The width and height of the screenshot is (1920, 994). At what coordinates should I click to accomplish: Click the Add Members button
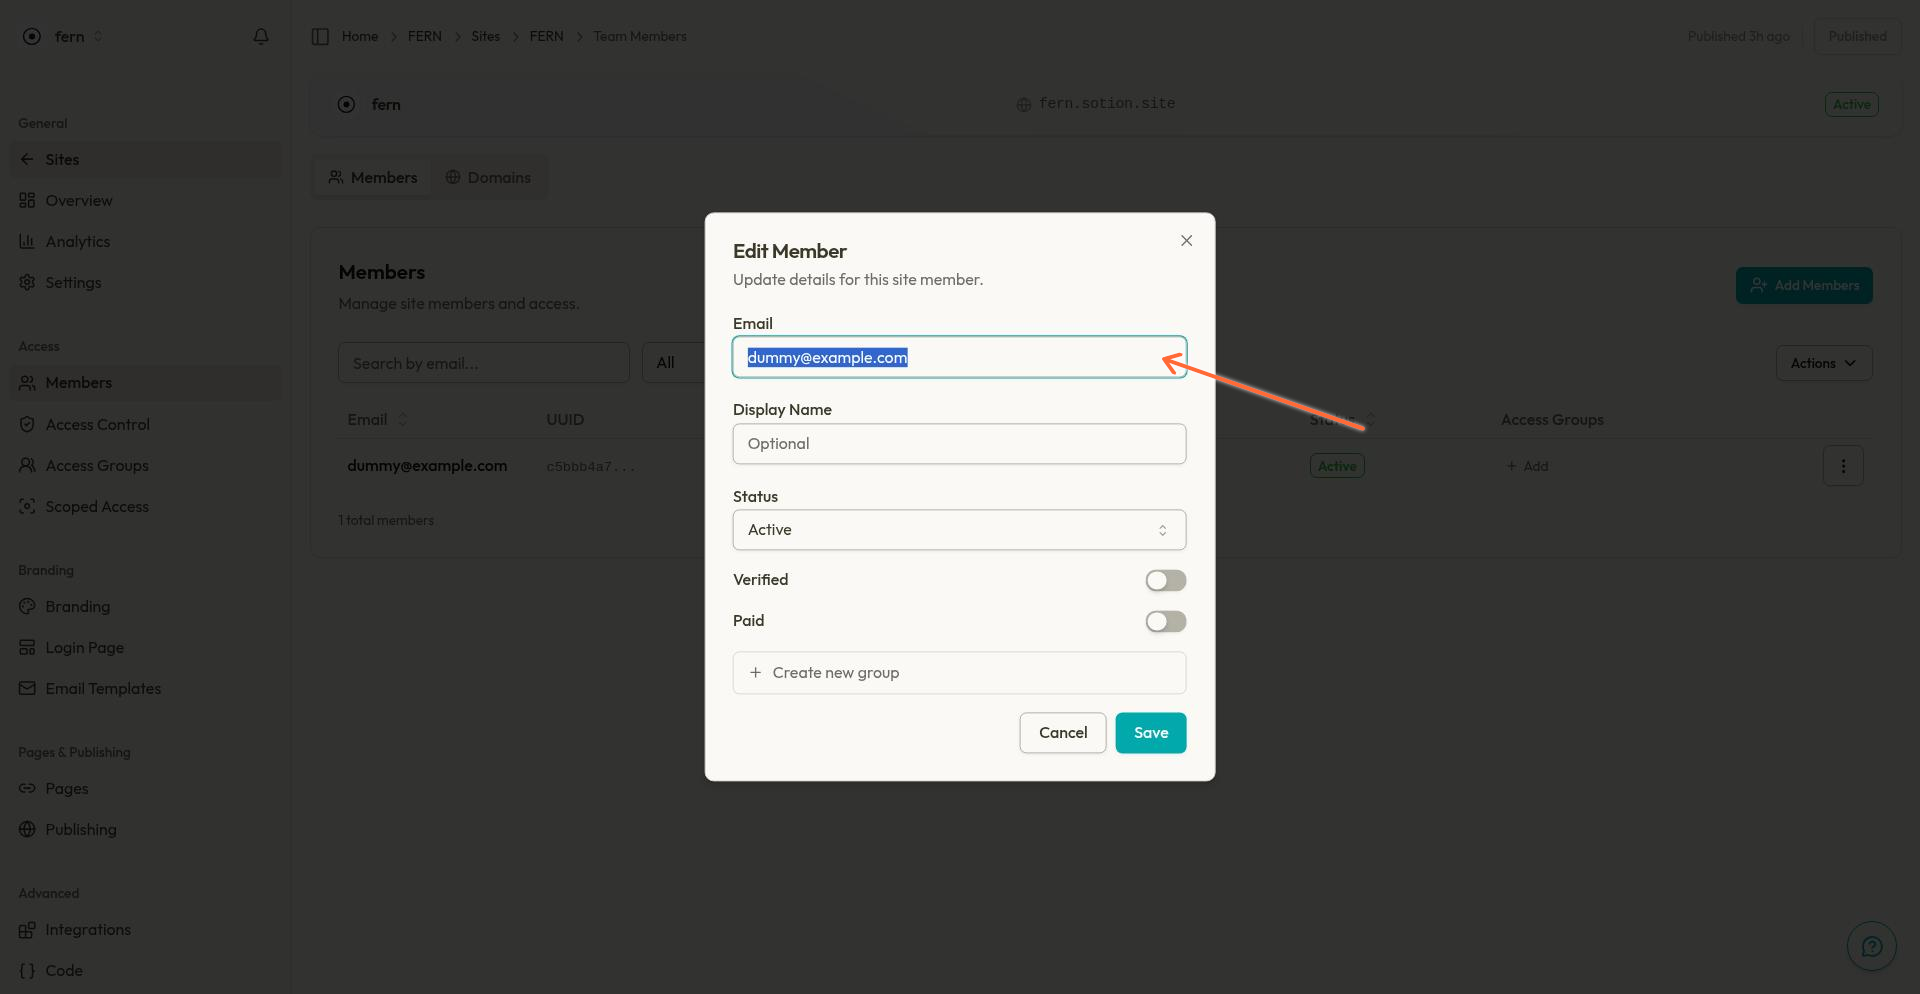(x=1804, y=285)
